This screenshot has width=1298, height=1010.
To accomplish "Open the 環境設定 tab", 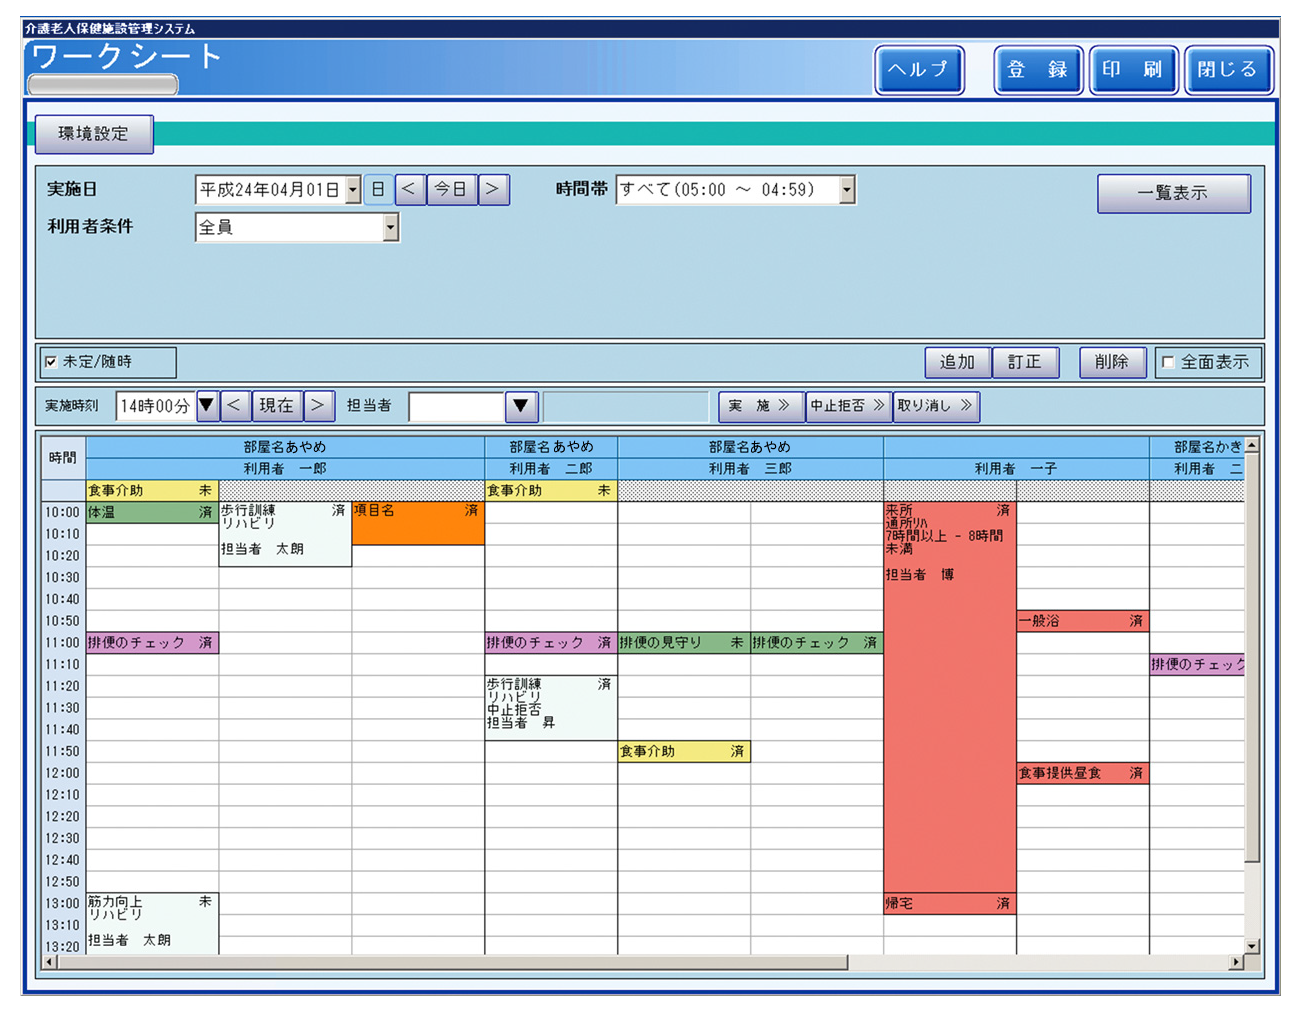I will 94,134.
